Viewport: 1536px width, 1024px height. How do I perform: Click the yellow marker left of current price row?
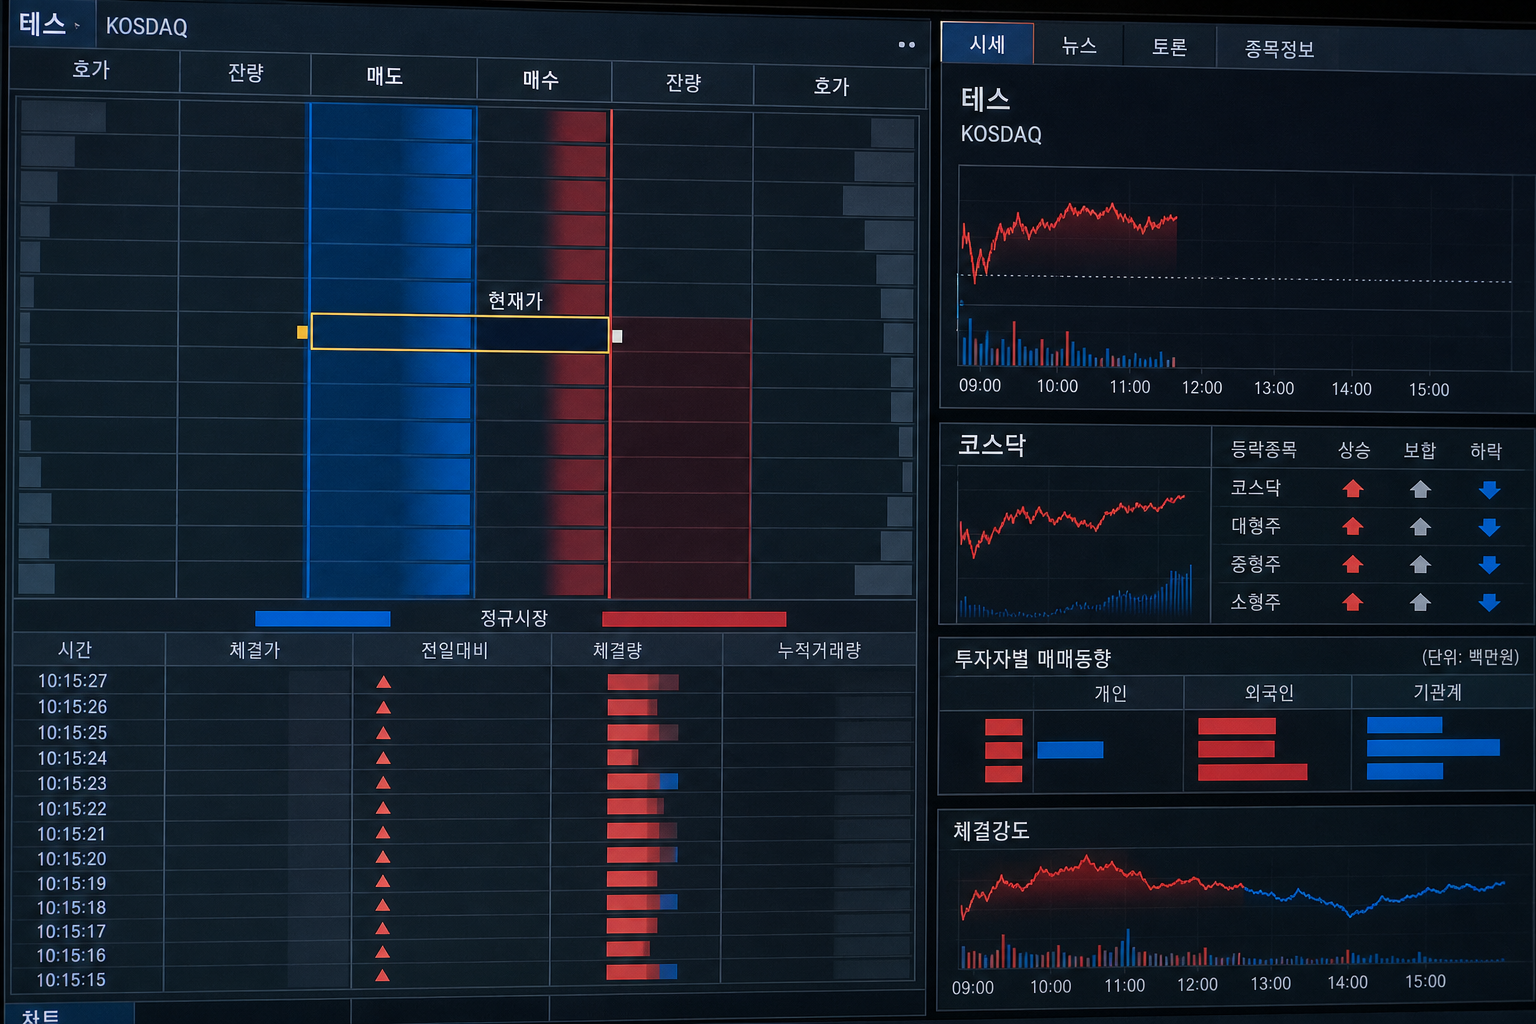pyautogui.click(x=302, y=332)
